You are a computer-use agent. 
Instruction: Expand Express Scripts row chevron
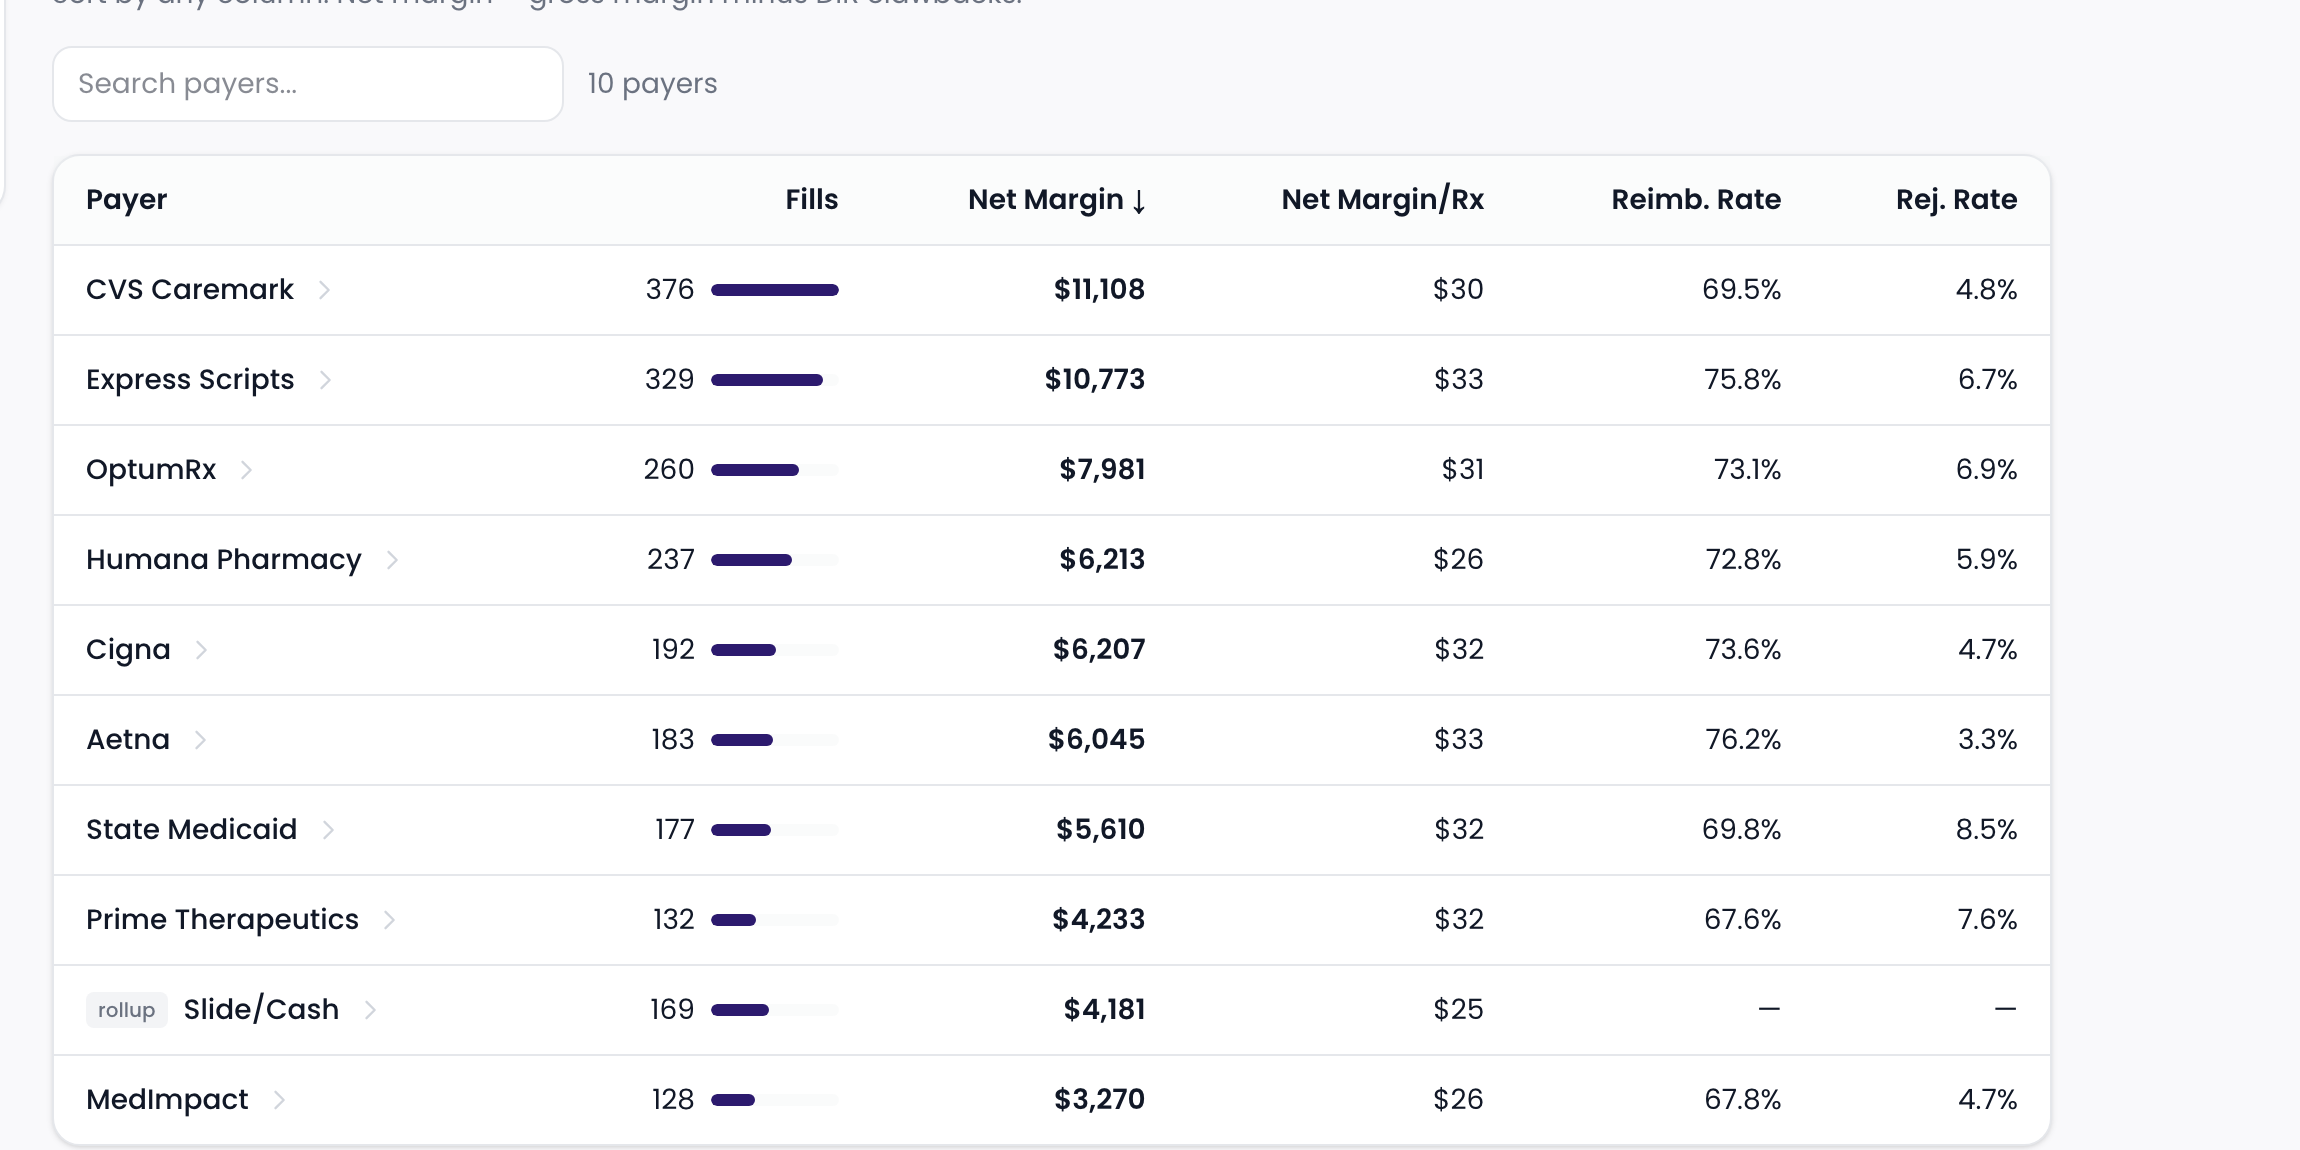(x=325, y=380)
